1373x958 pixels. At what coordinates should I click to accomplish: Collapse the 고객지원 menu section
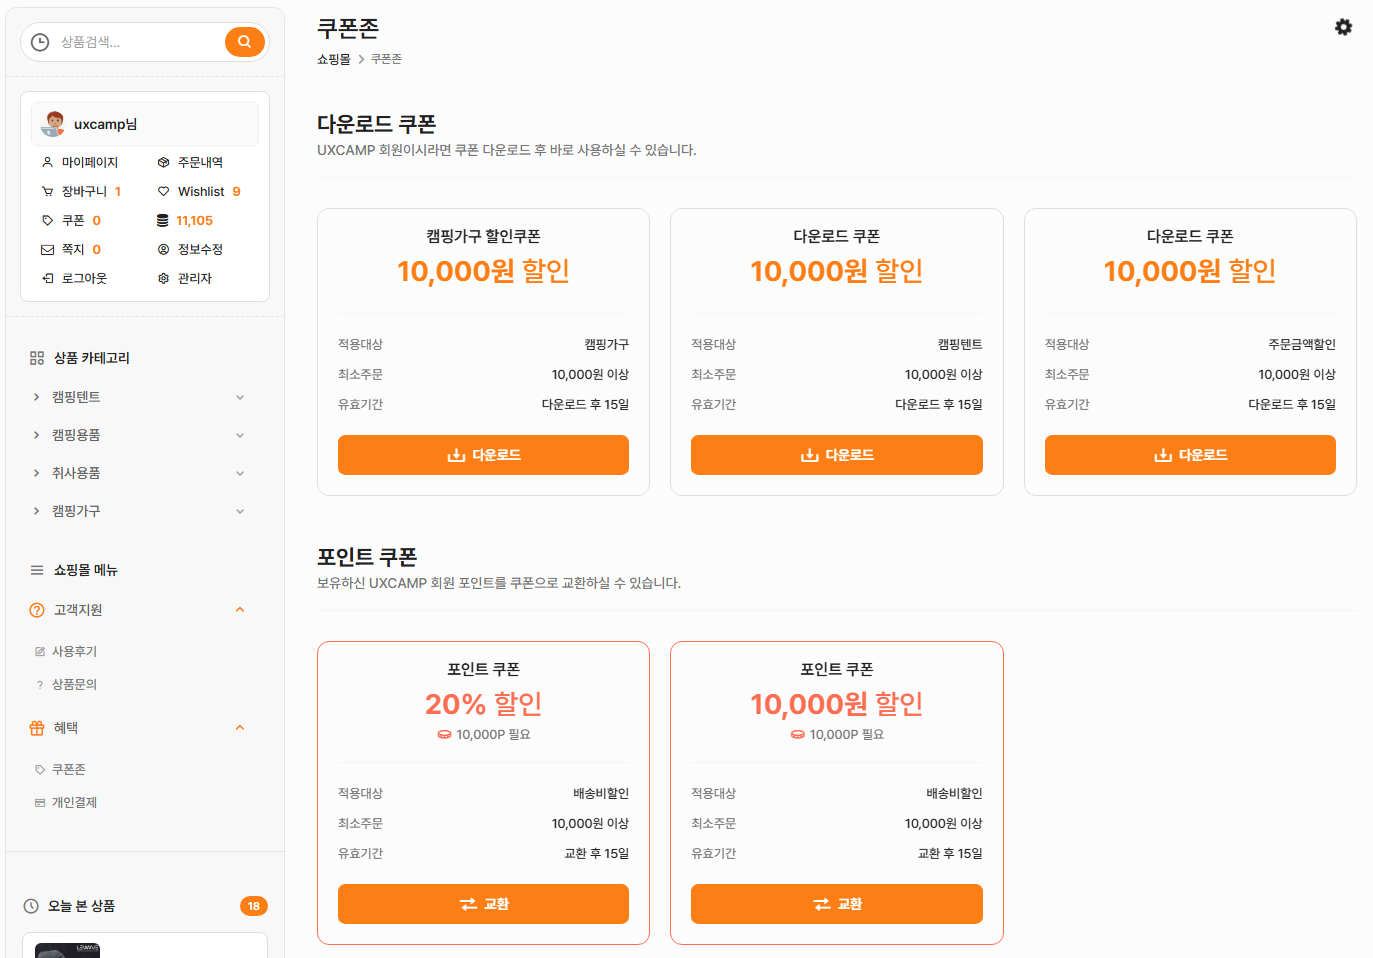239,610
